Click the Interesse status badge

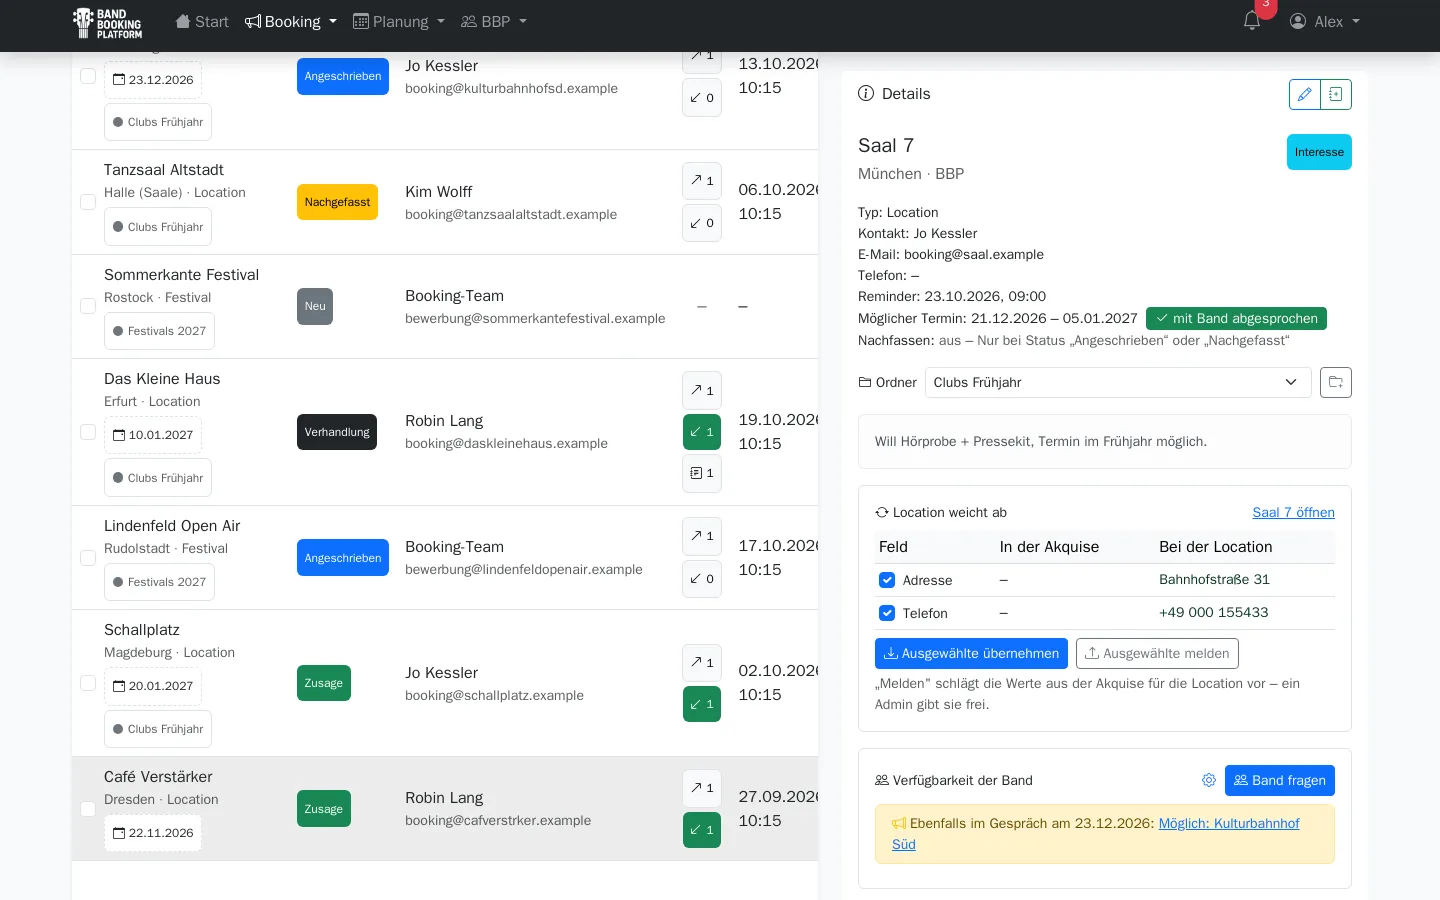point(1319,152)
